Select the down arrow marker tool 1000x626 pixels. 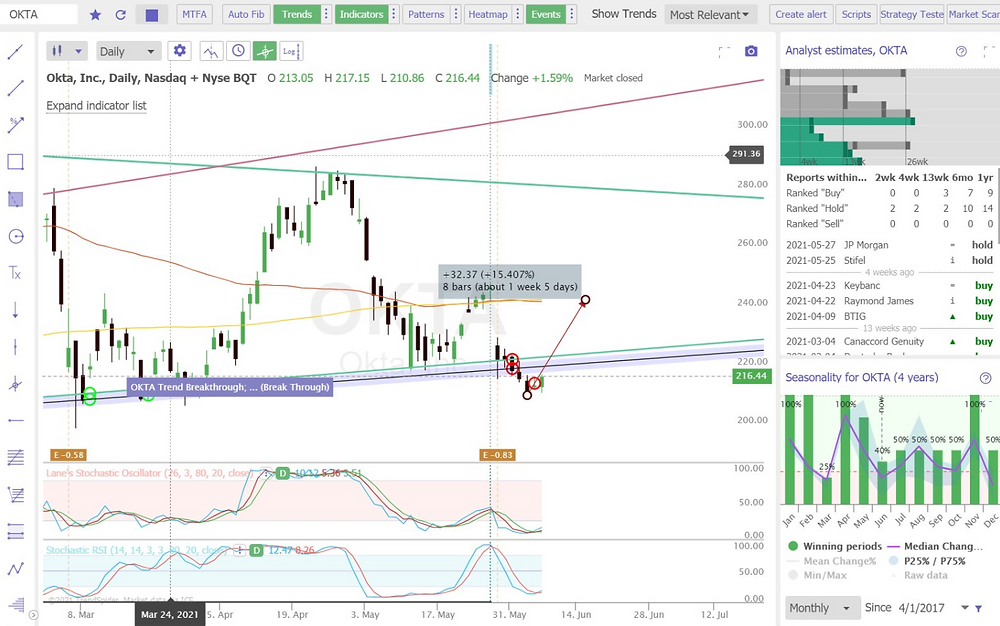click(x=15, y=310)
